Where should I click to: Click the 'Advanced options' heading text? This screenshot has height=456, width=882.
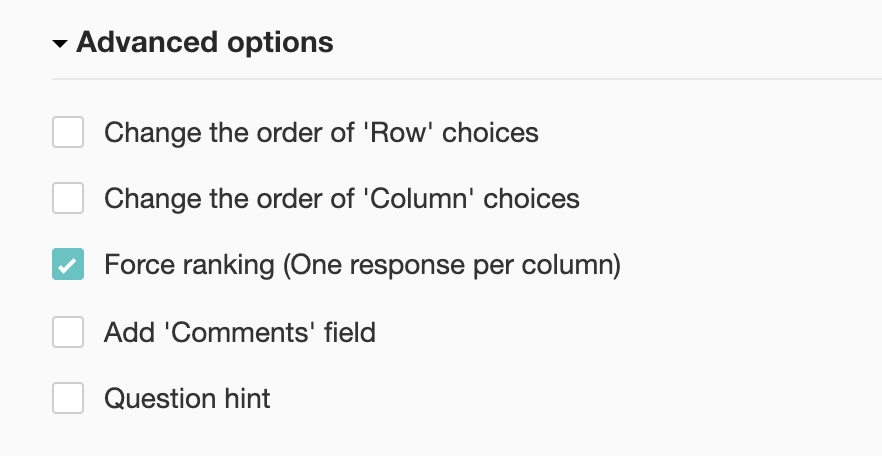pos(204,43)
